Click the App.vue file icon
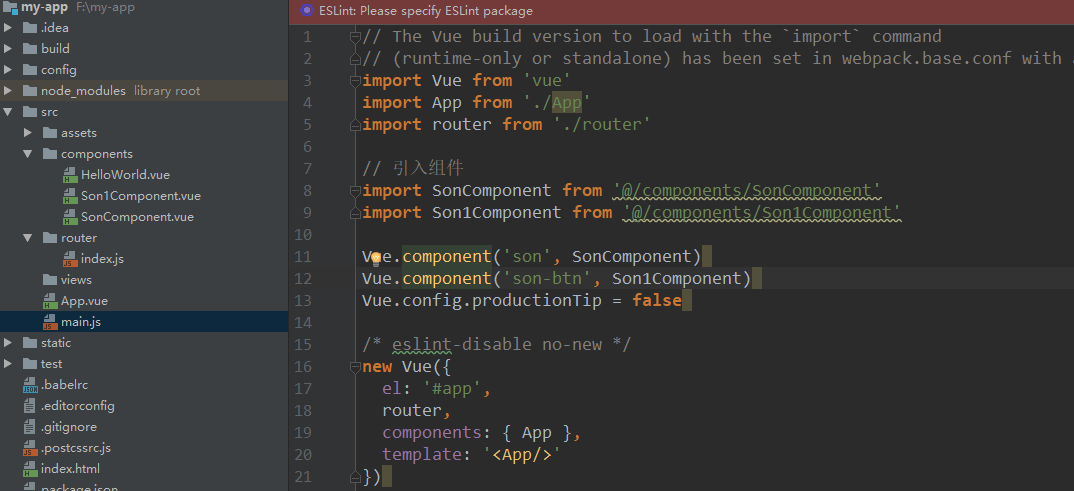The image size is (1074, 491). pos(50,301)
